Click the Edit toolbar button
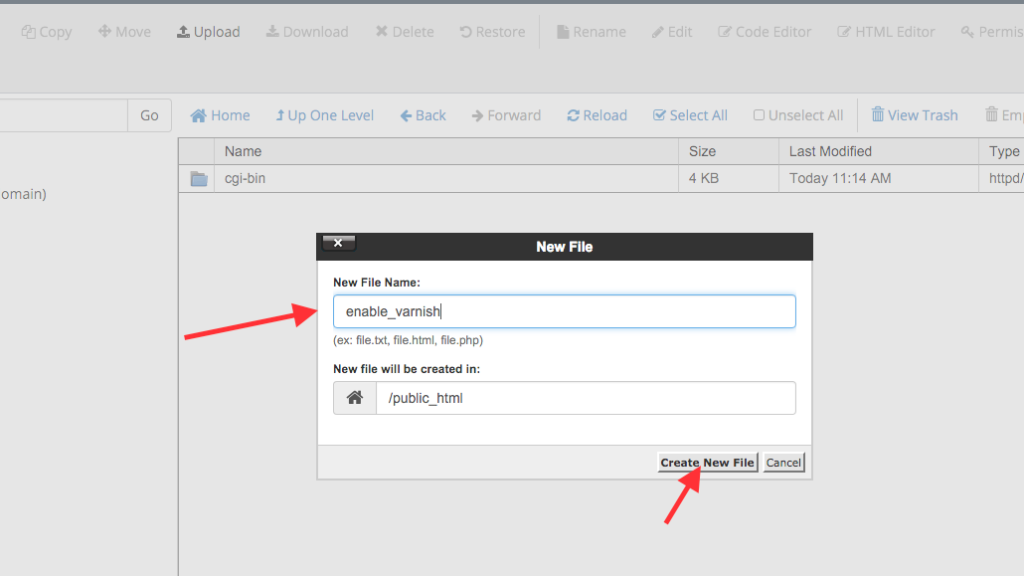1024x576 pixels. pyautogui.click(x=672, y=32)
